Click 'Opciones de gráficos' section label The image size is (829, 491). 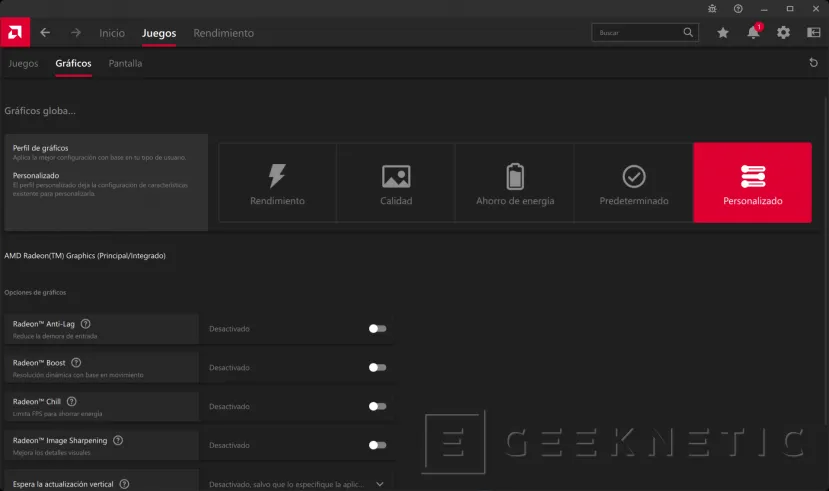[35, 292]
